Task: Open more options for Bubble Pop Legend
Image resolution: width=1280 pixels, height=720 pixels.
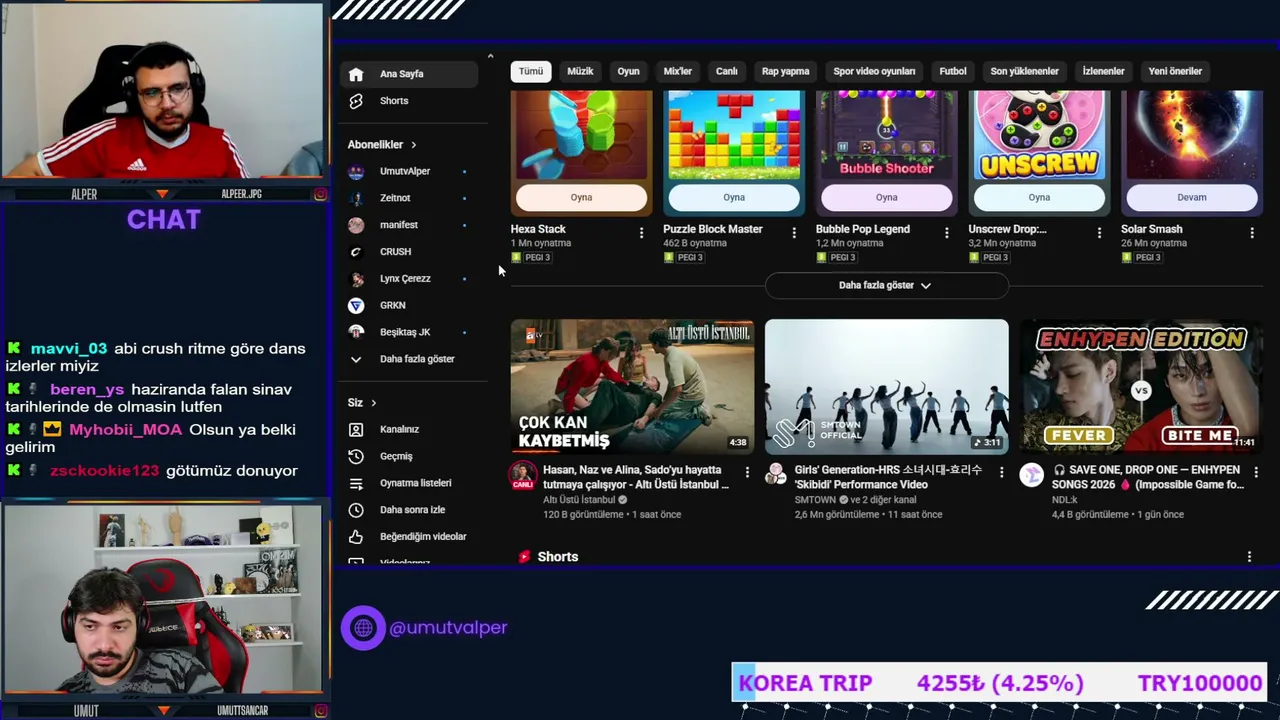Action: [947, 233]
